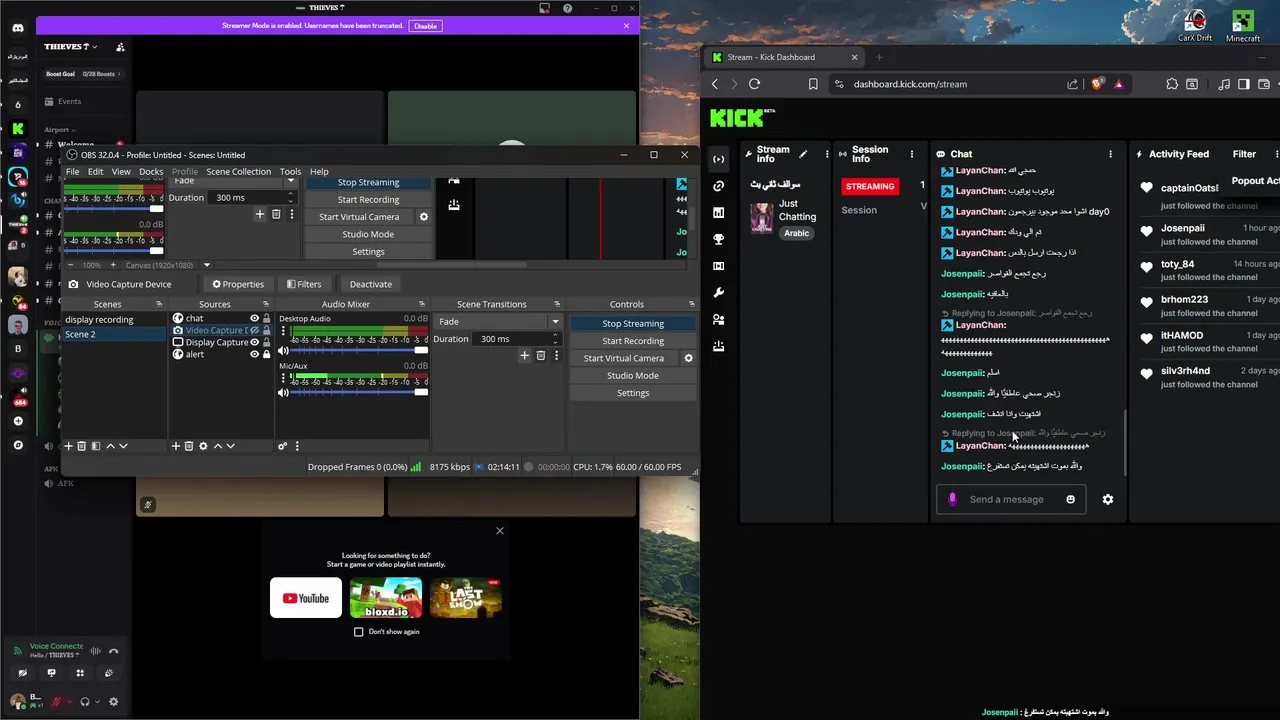This screenshot has width=1280, height=720.
Task: Edit Stream info with pencil icon
Action: tap(803, 154)
